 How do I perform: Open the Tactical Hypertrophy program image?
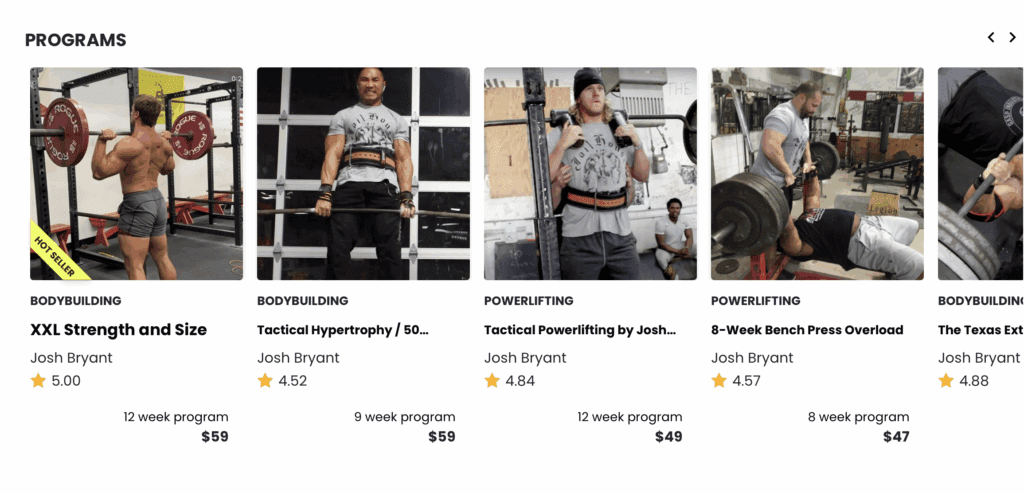(363, 173)
